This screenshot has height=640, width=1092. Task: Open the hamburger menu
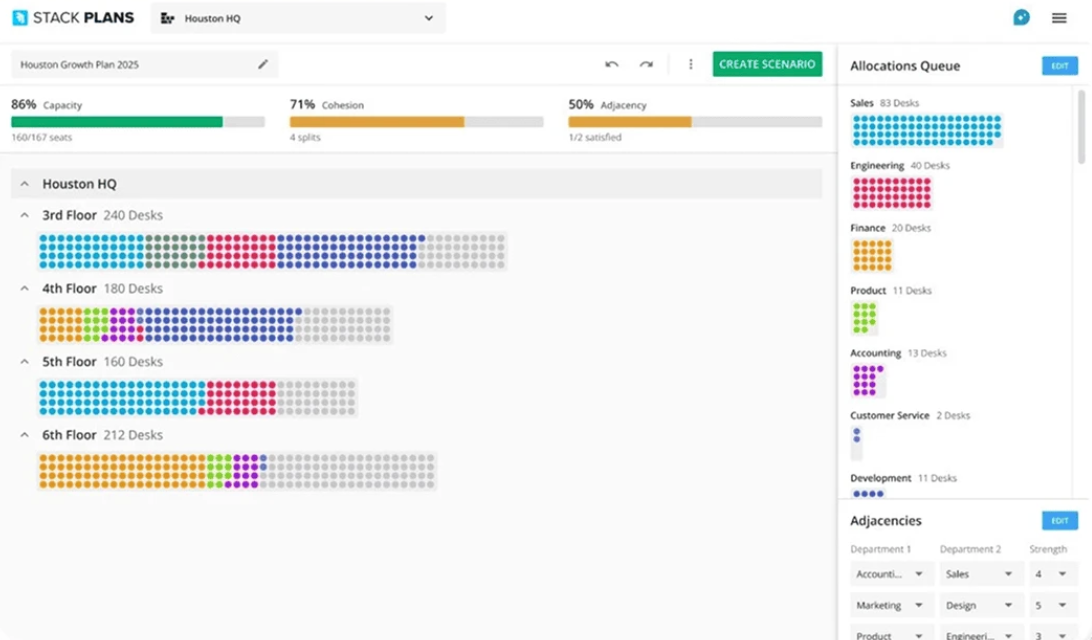[1059, 18]
